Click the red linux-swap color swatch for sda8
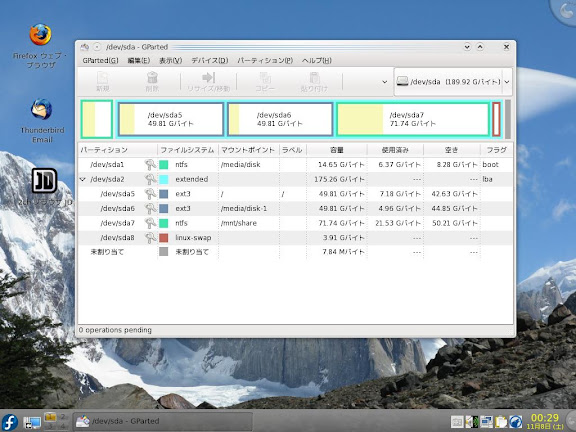This screenshot has width=576, height=432. [164, 238]
